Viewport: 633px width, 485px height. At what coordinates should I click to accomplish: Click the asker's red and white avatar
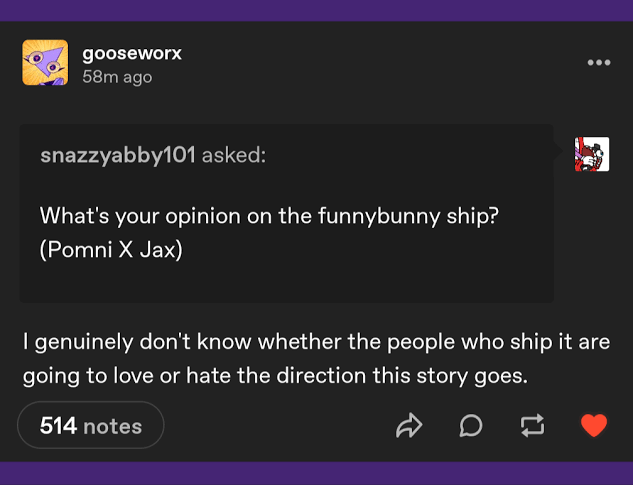point(591,154)
